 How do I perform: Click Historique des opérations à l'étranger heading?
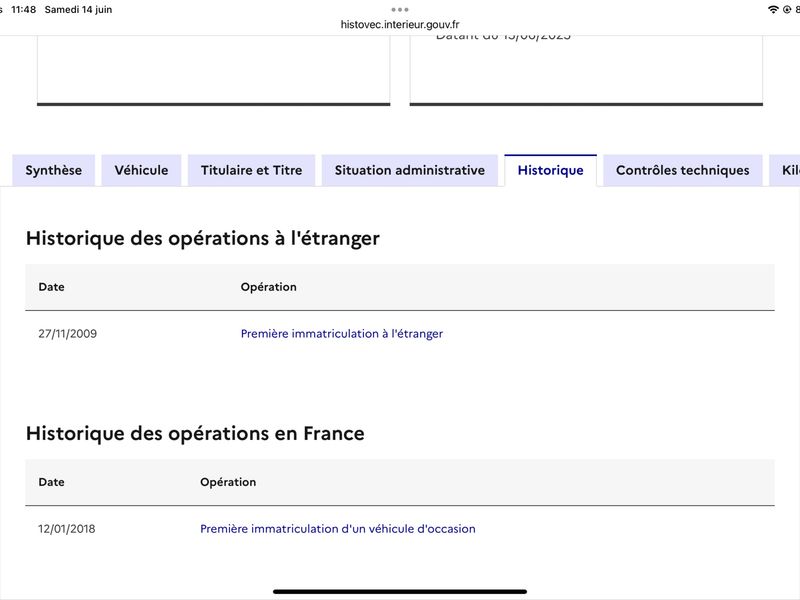pos(203,238)
